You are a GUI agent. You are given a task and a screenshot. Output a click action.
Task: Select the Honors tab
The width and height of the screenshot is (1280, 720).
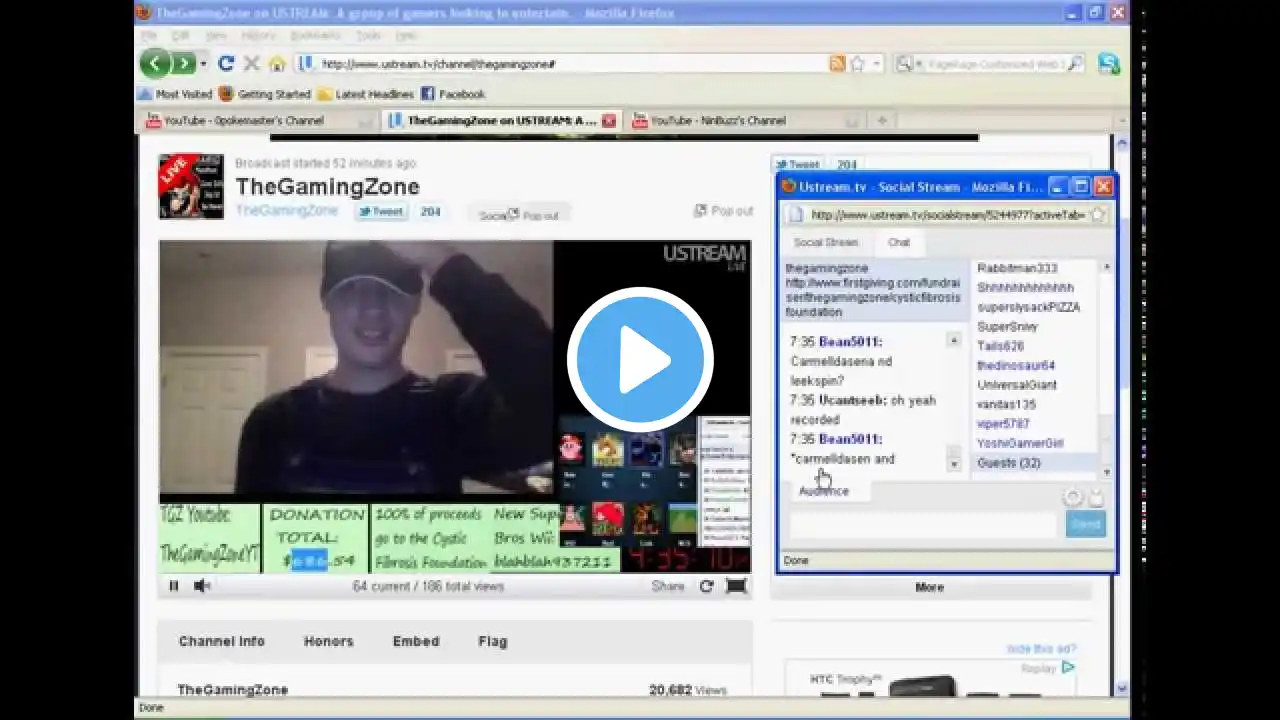click(x=329, y=641)
